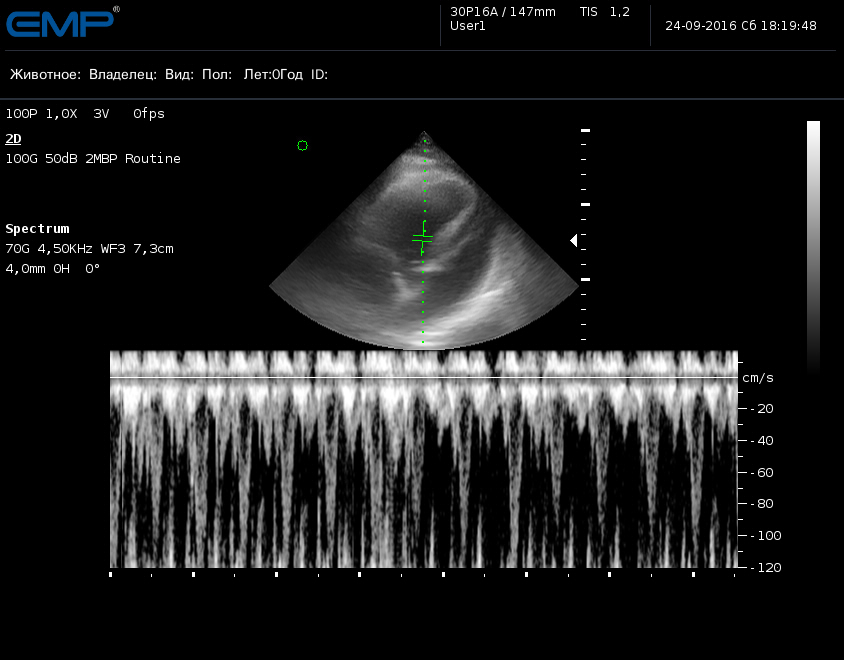Screen dimensions: 844x660
Task: Click the ID field label
Action: pyautogui.click(x=319, y=74)
